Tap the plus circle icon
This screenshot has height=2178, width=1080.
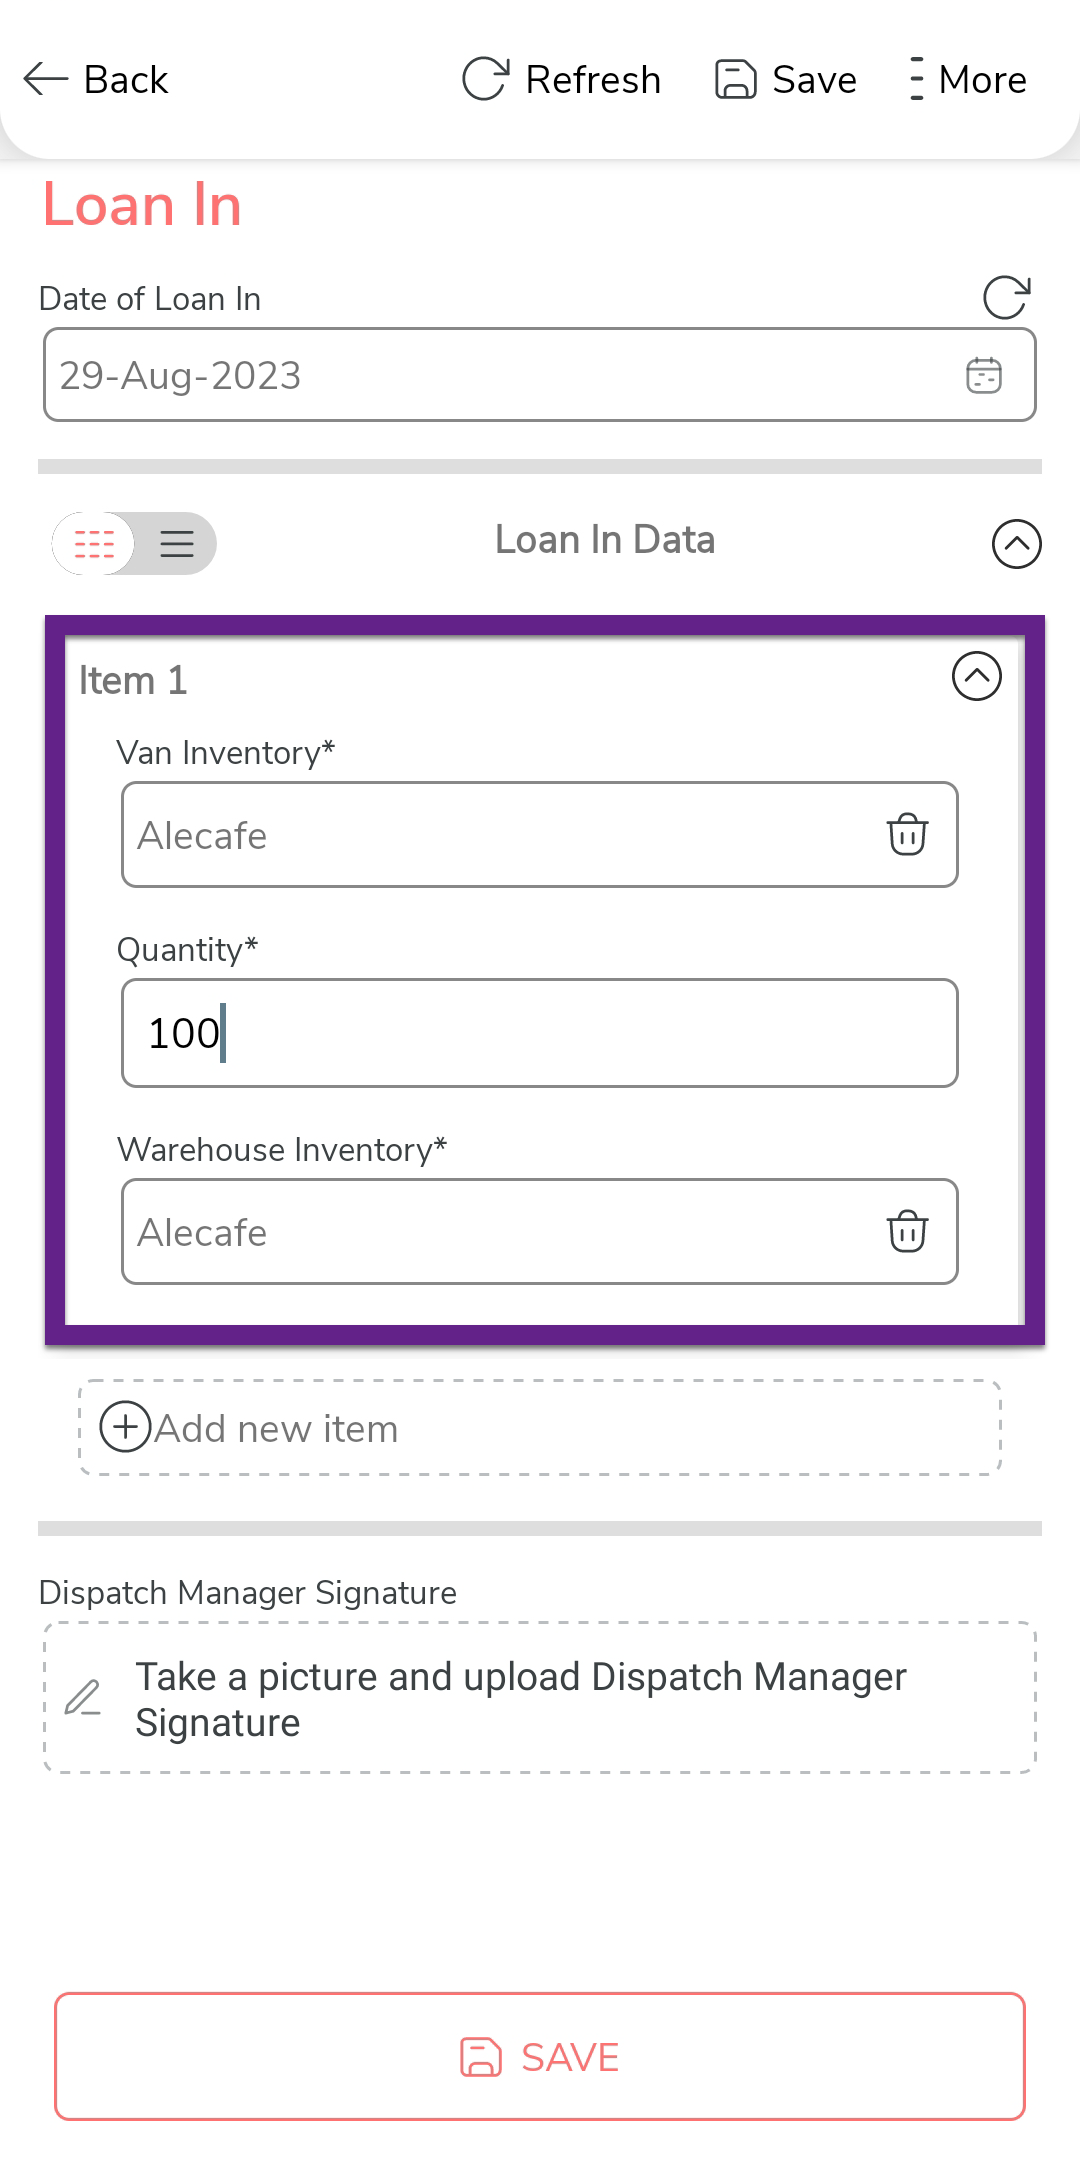coord(126,1427)
